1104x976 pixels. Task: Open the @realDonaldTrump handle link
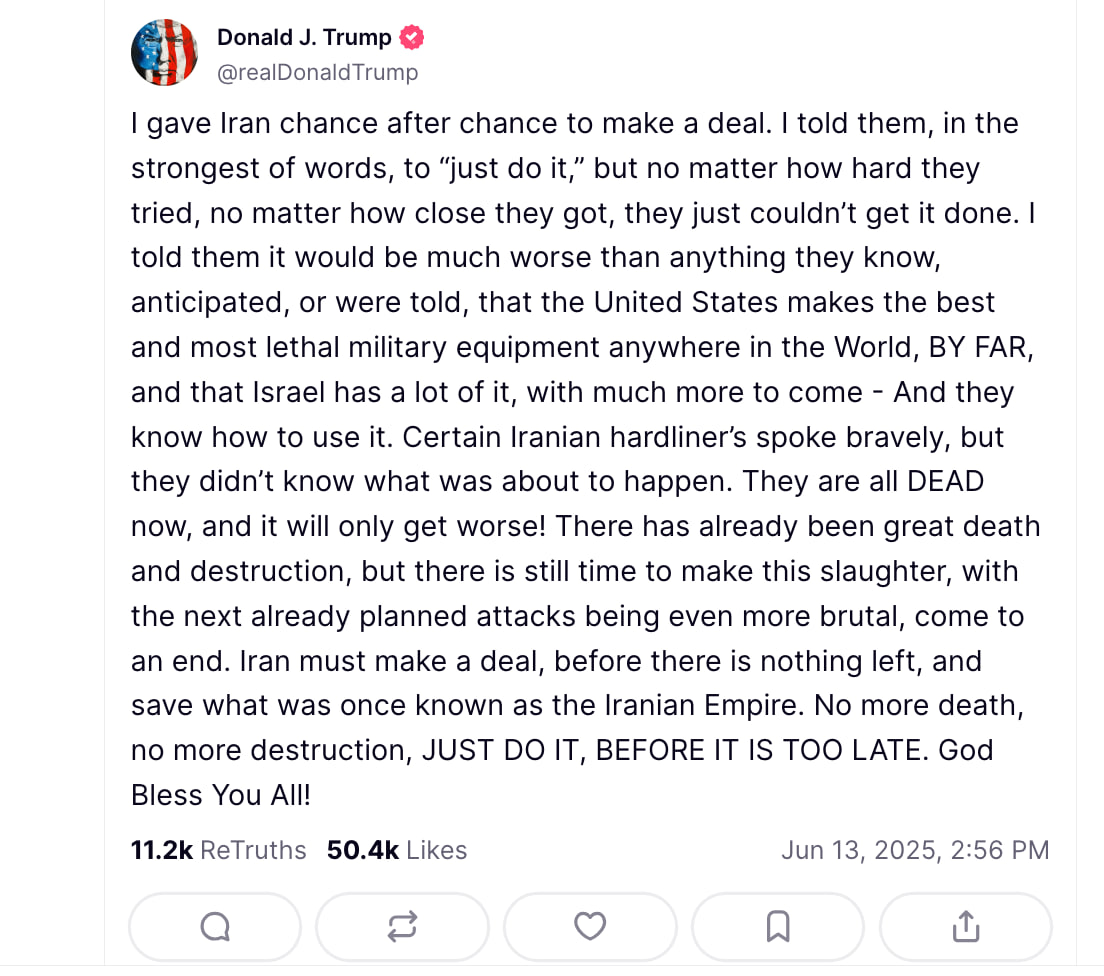point(318,73)
